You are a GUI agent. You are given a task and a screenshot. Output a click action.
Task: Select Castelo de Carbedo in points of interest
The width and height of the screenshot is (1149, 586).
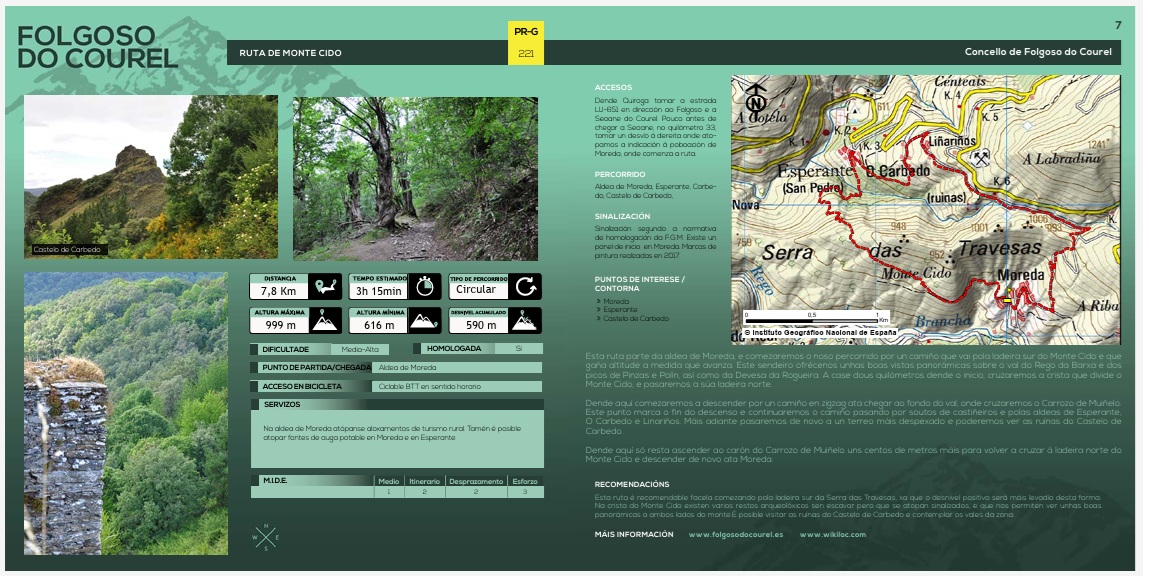pyautogui.click(x=636, y=319)
